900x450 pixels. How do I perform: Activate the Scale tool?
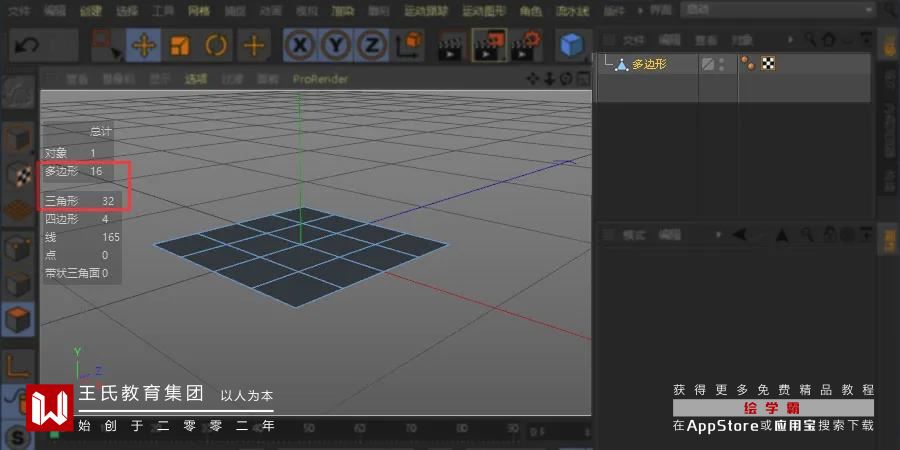point(180,45)
